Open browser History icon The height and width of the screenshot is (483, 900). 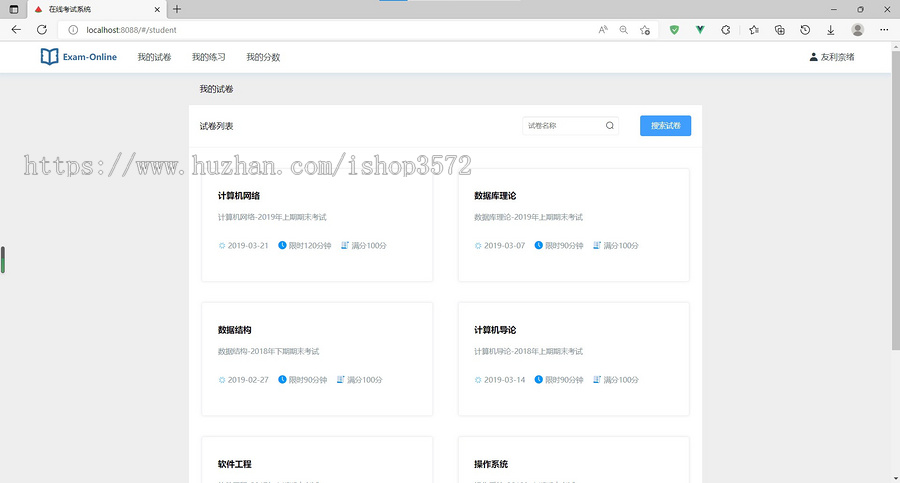(x=805, y=30)
